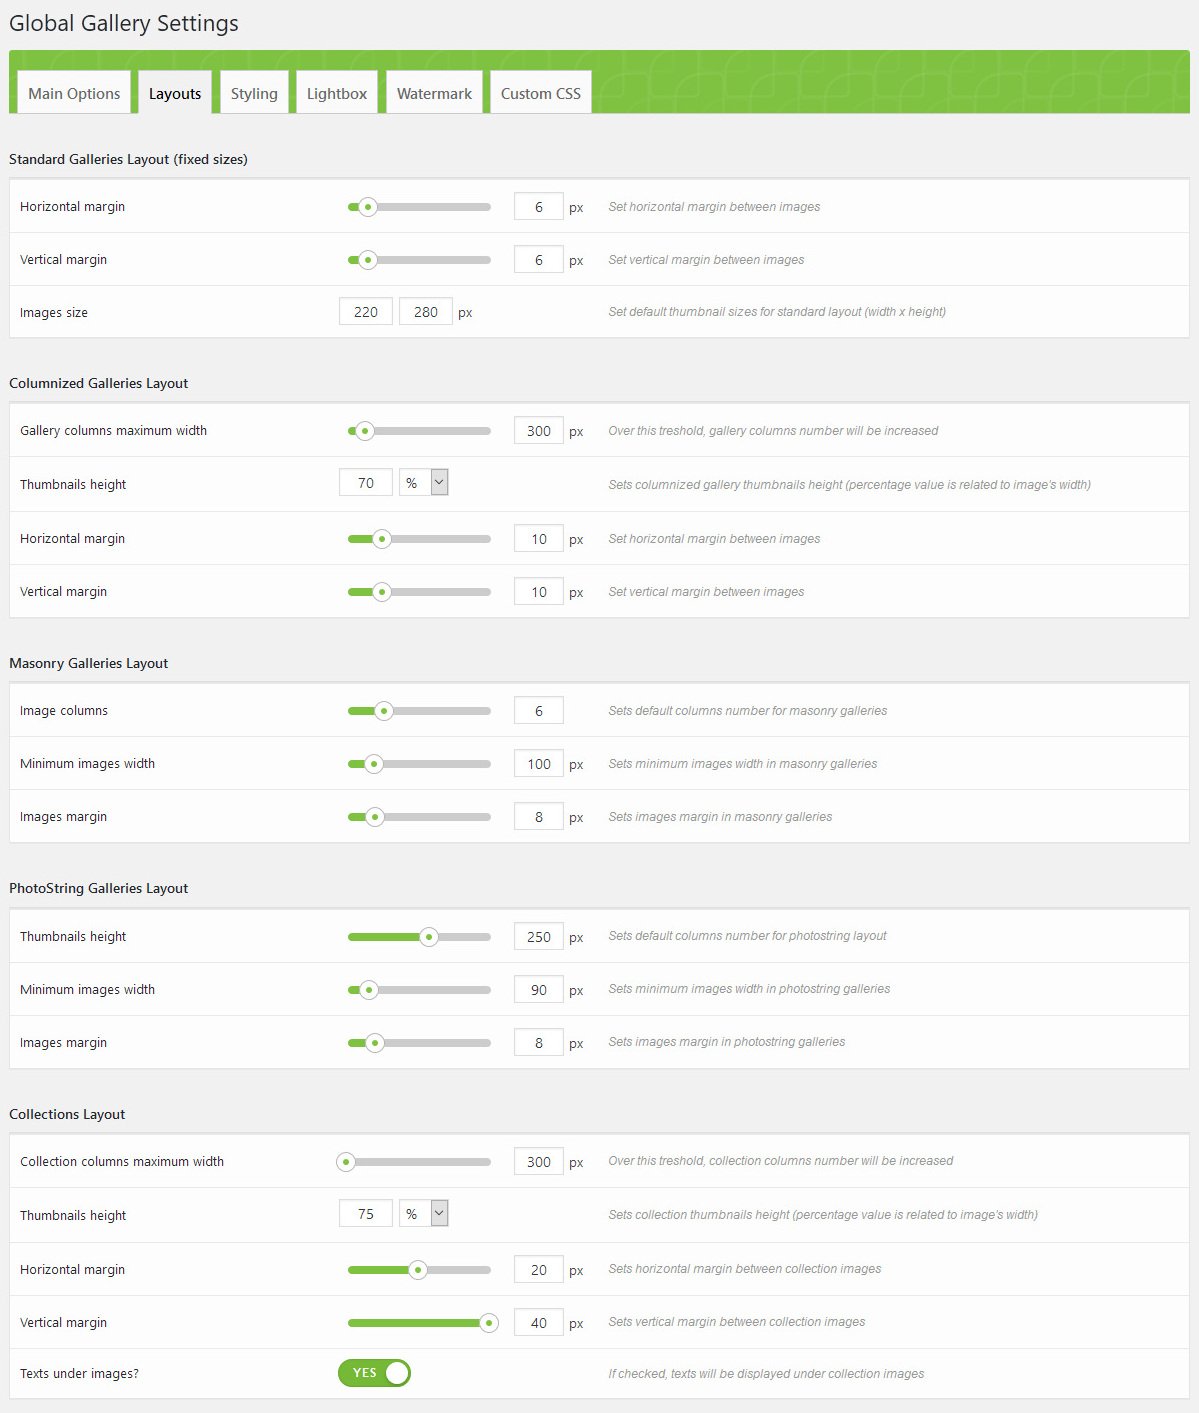Viewport: 1199px width, 1413px height.
Task: Click the Masonry Minimum images width field
Action: [x=539, y=764]
